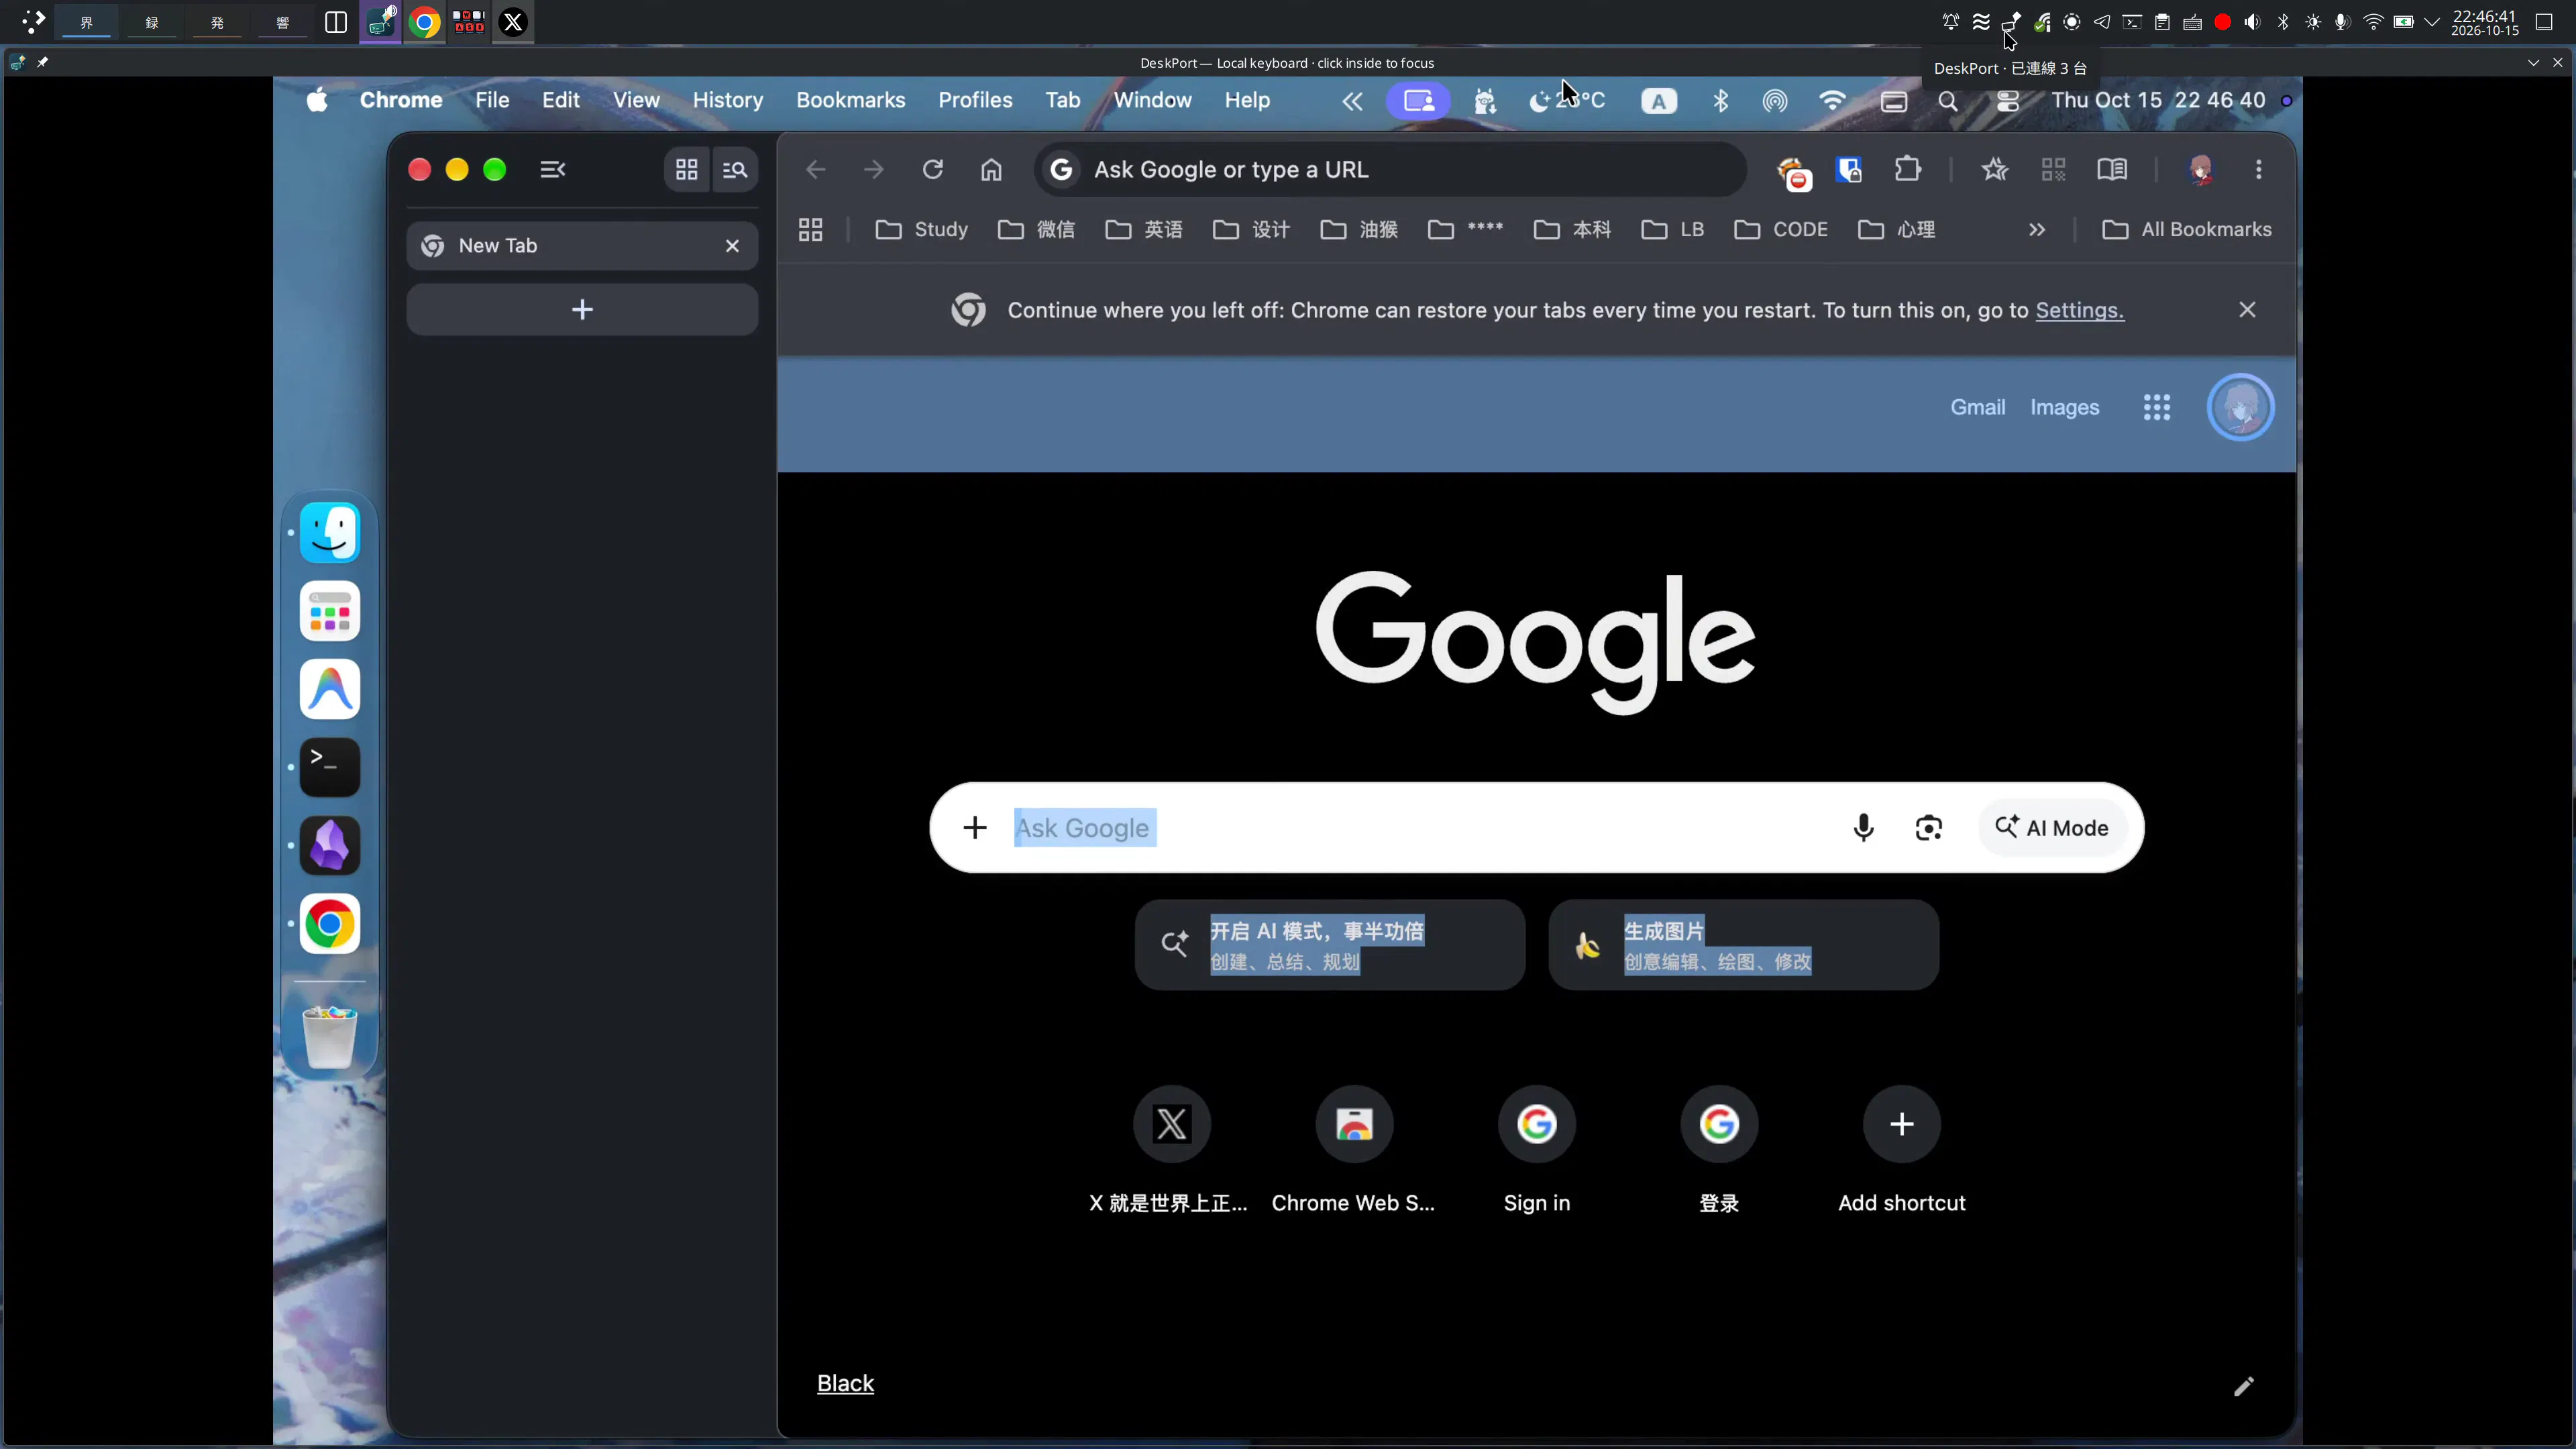
Task: Search by image with Google Lens icon
Action: (1928, 827)
